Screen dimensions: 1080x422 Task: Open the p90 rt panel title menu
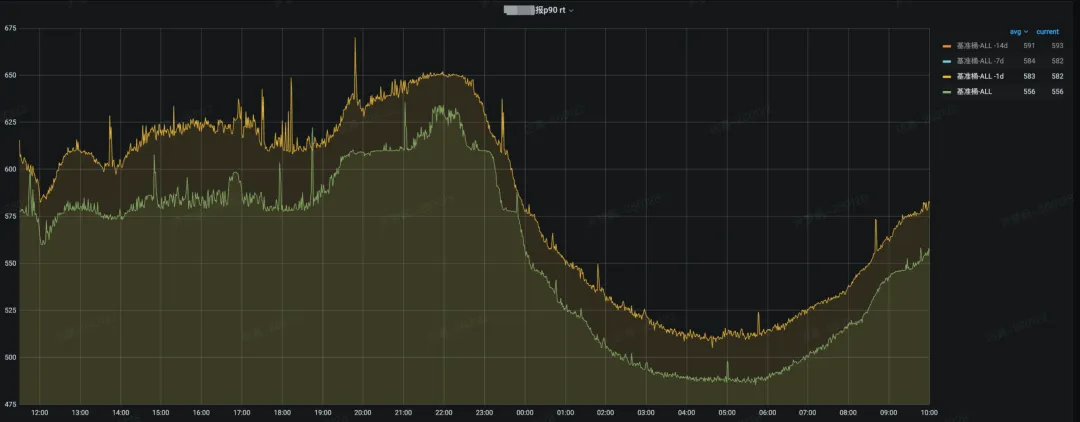point(539,10)
